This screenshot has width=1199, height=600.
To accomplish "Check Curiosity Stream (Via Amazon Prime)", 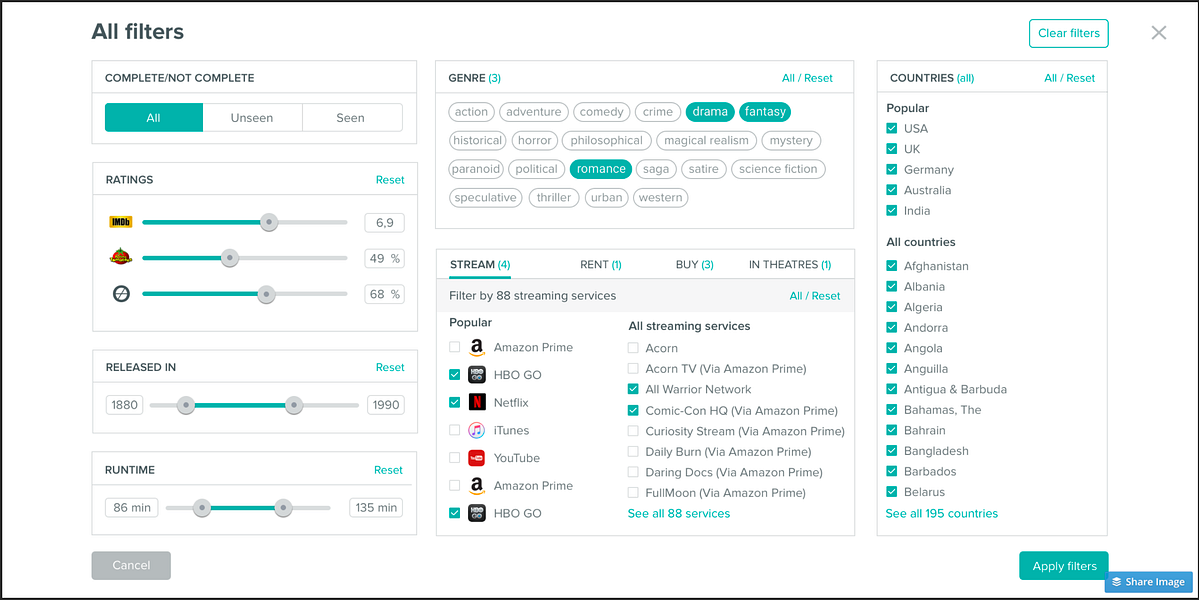I will click(633, 431).
